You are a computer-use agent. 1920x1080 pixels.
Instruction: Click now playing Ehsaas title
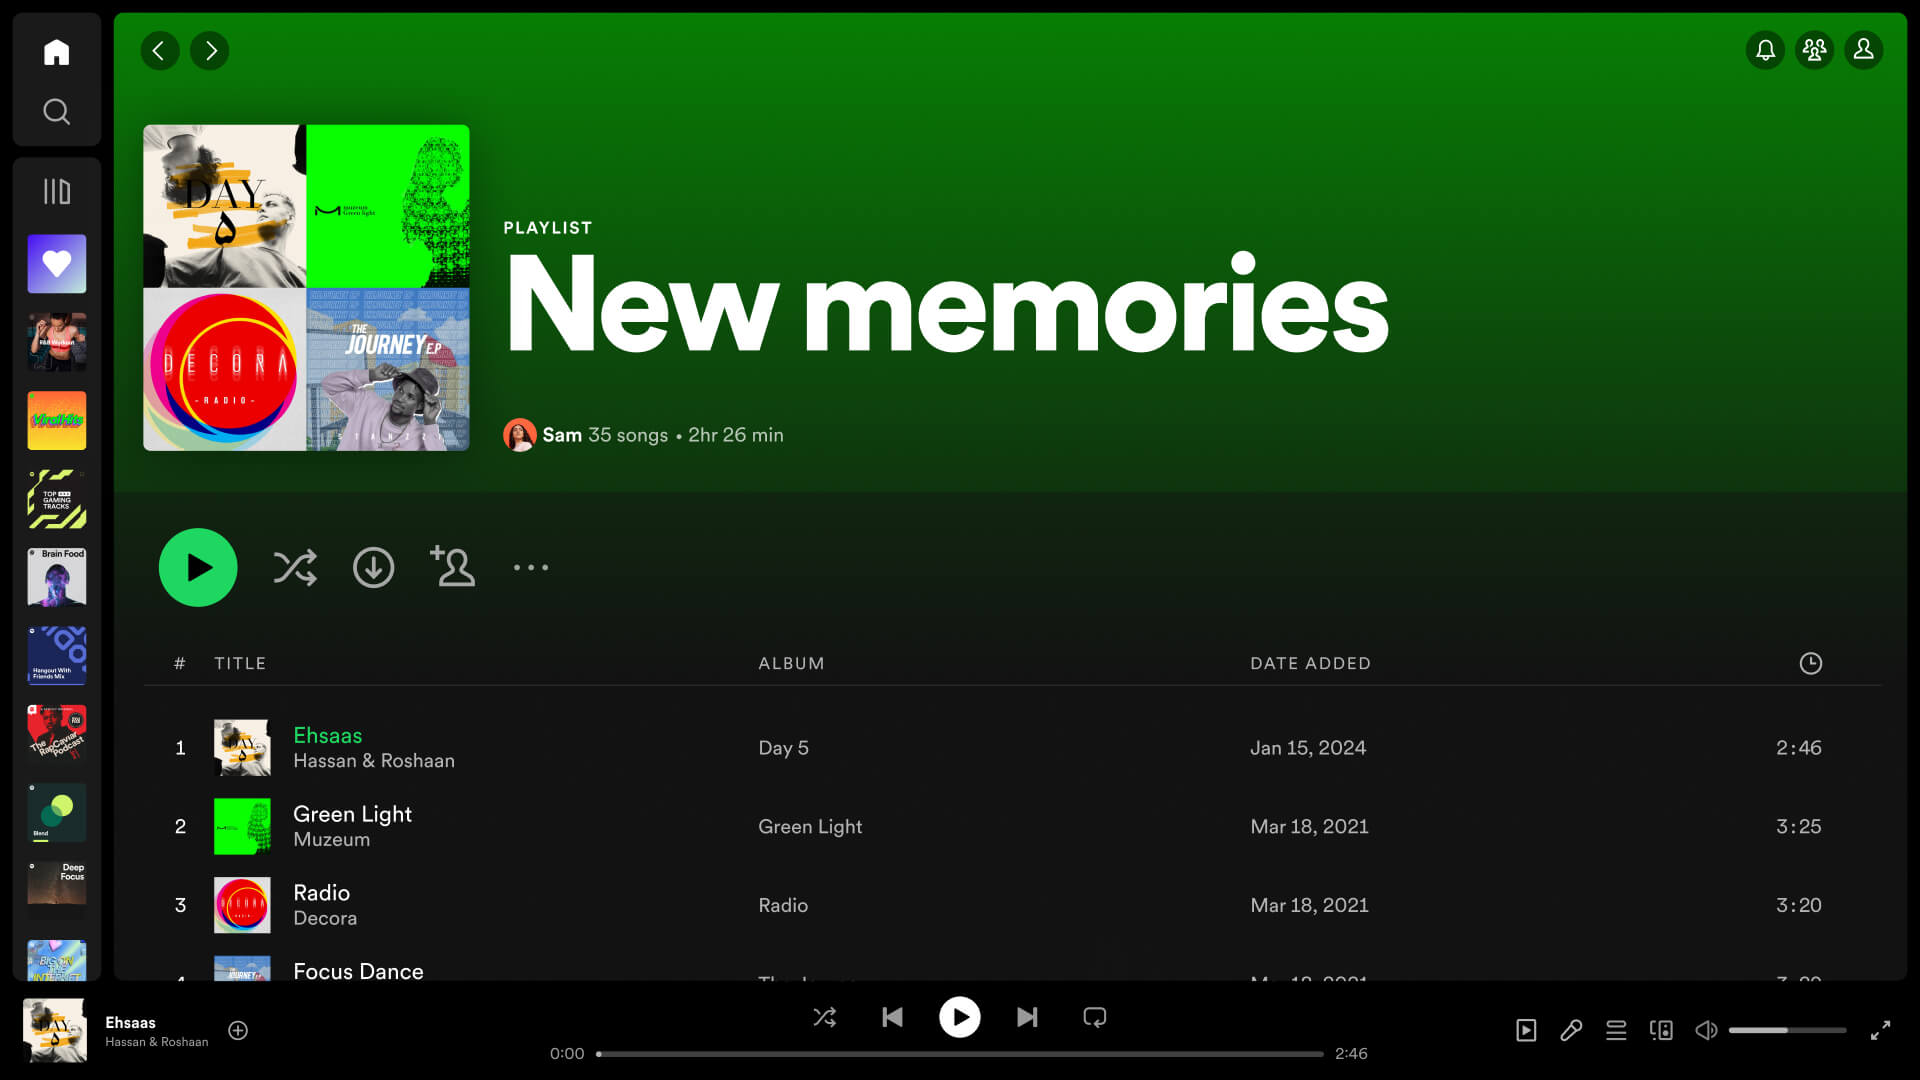(130, 1023)
